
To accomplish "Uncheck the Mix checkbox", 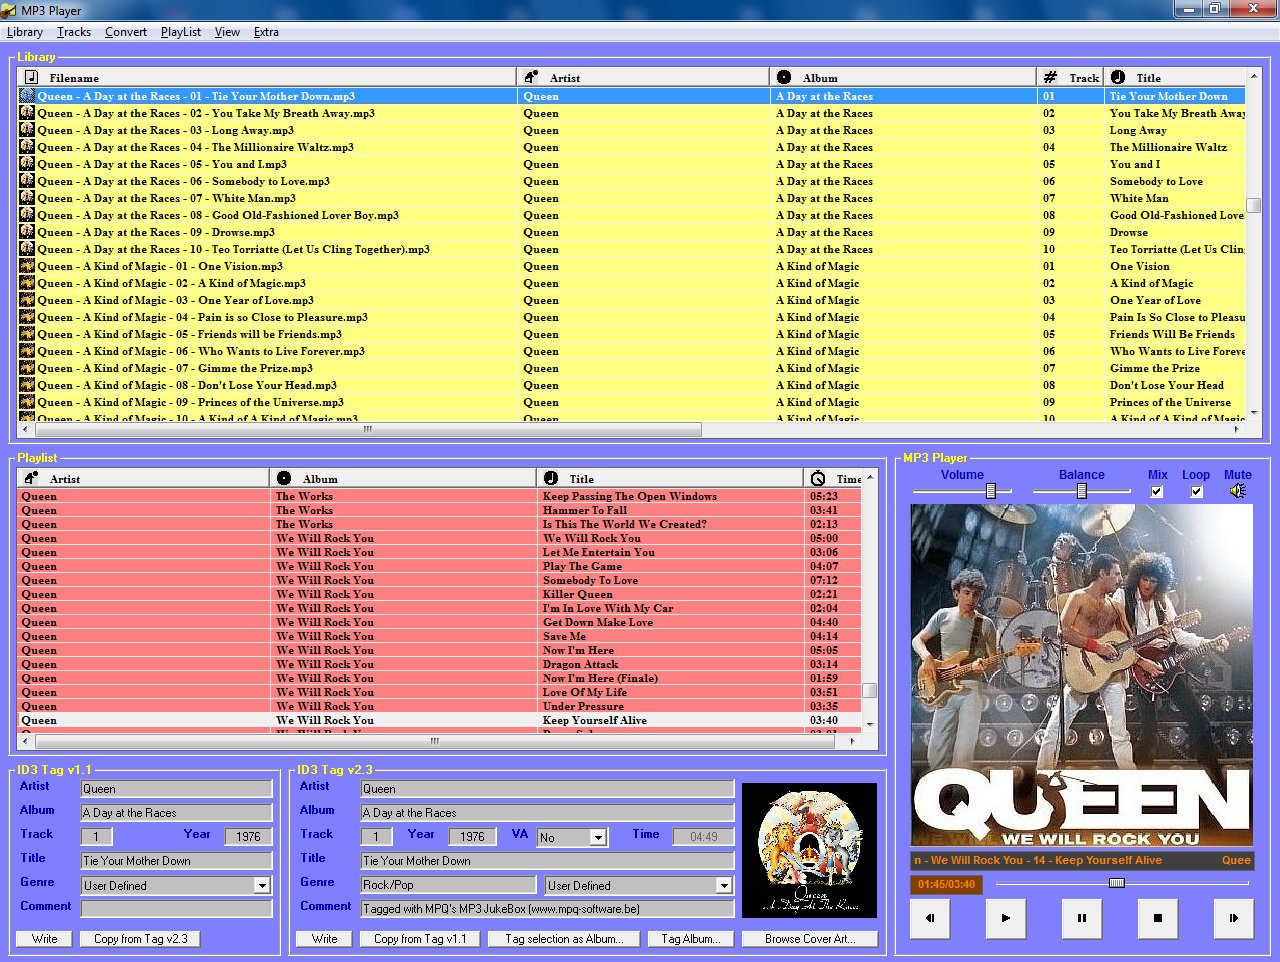I will click(1156, 491).
